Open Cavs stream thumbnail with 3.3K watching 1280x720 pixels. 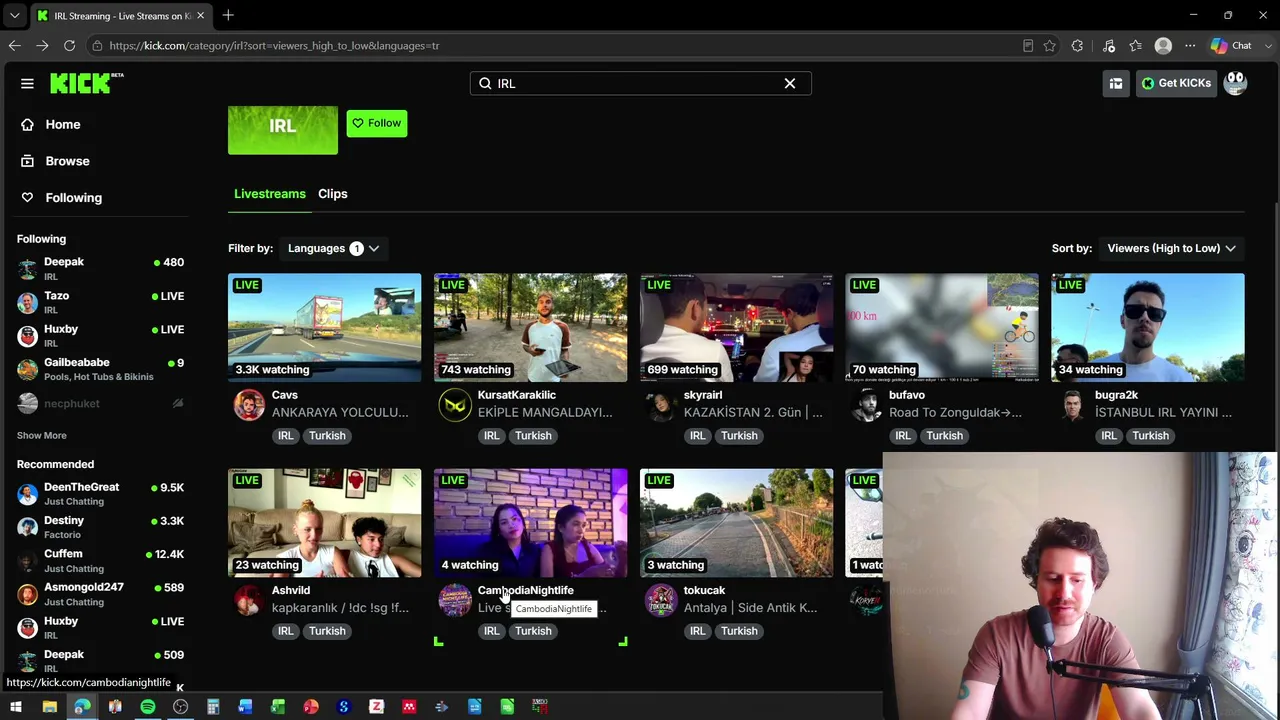[x=325, y=327]
